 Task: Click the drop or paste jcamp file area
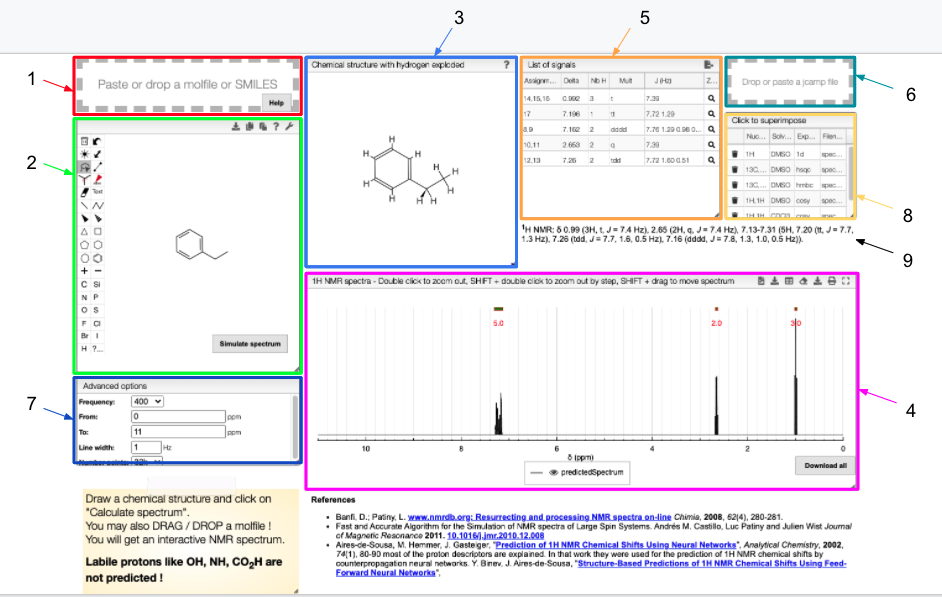tap(789, 82)
